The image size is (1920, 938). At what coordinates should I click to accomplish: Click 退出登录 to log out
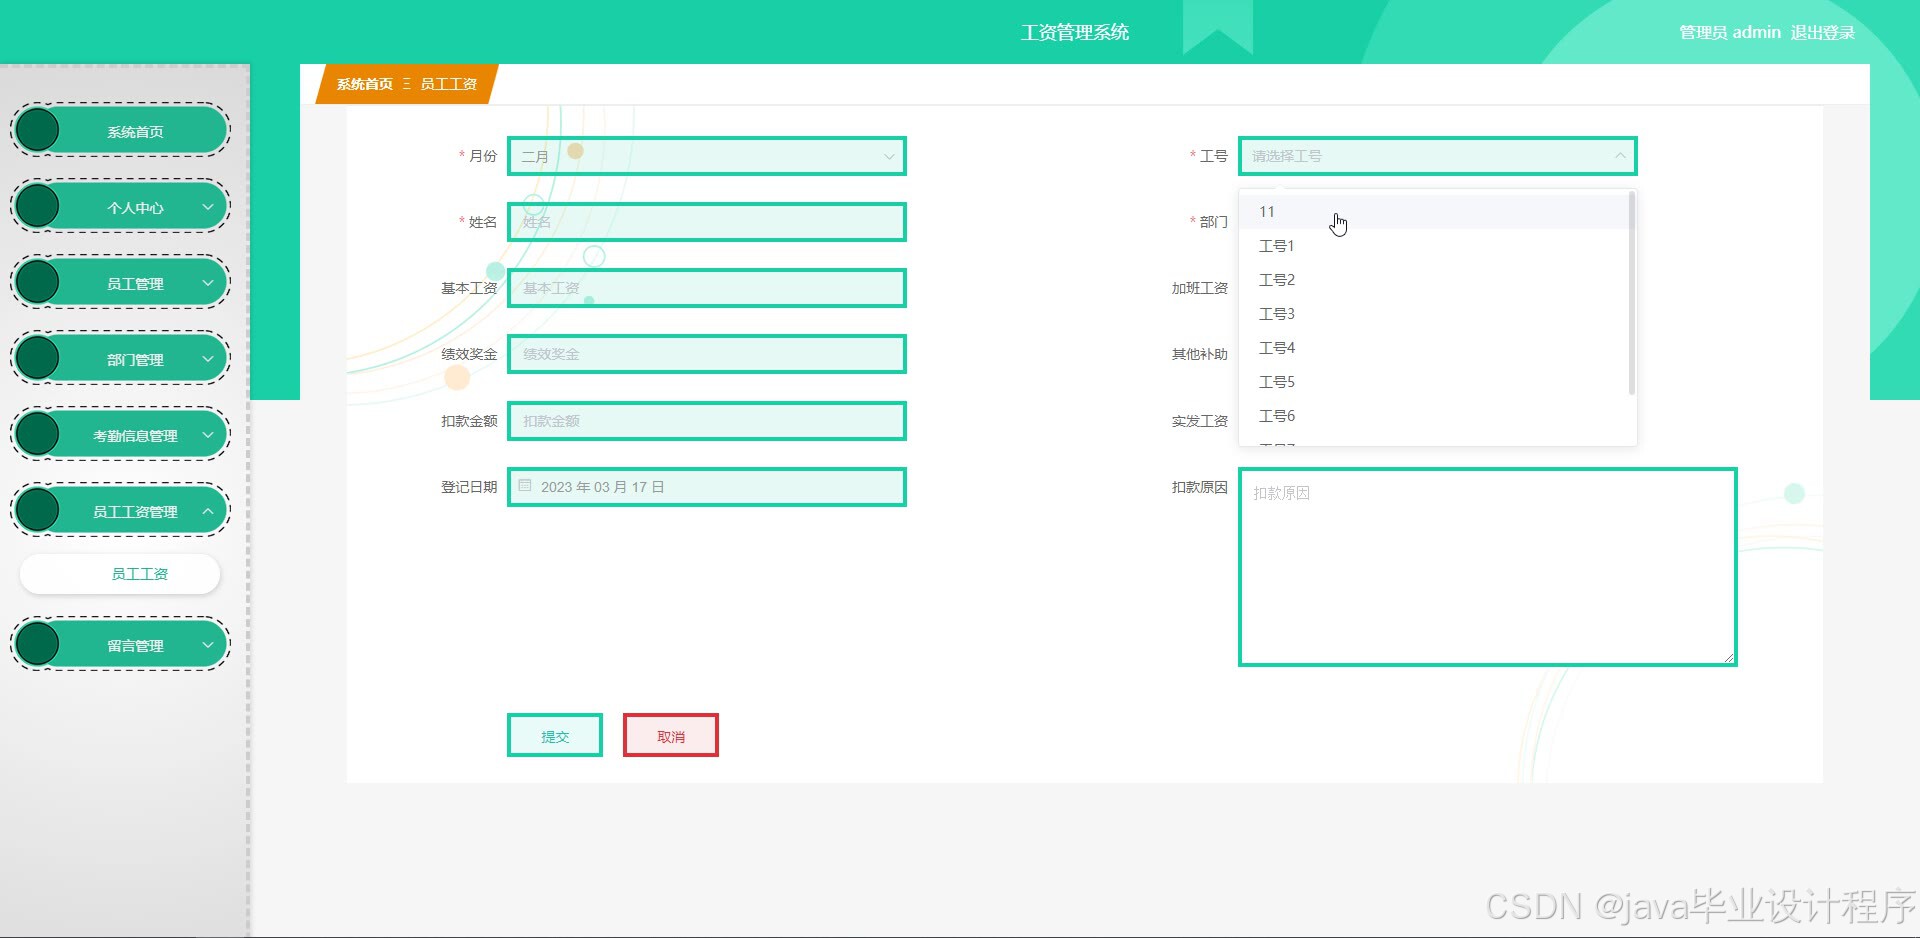tap(1822, 32)
